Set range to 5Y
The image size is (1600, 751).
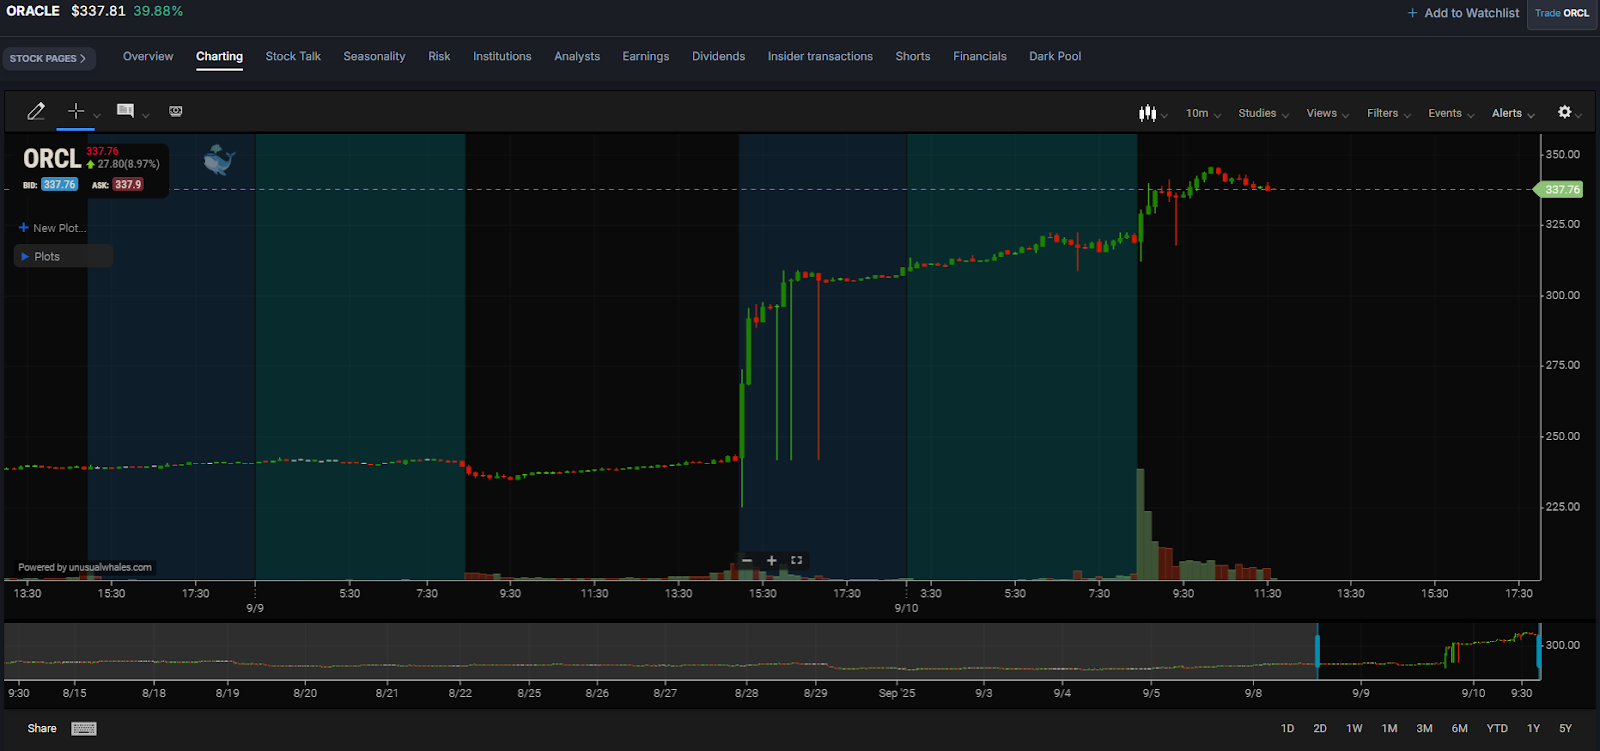1565,728
